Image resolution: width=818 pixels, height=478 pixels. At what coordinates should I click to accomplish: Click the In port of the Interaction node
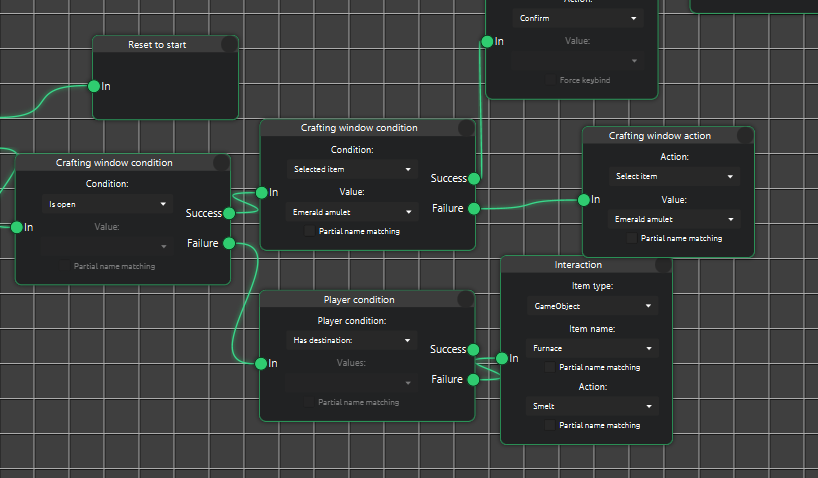[502, 358]
